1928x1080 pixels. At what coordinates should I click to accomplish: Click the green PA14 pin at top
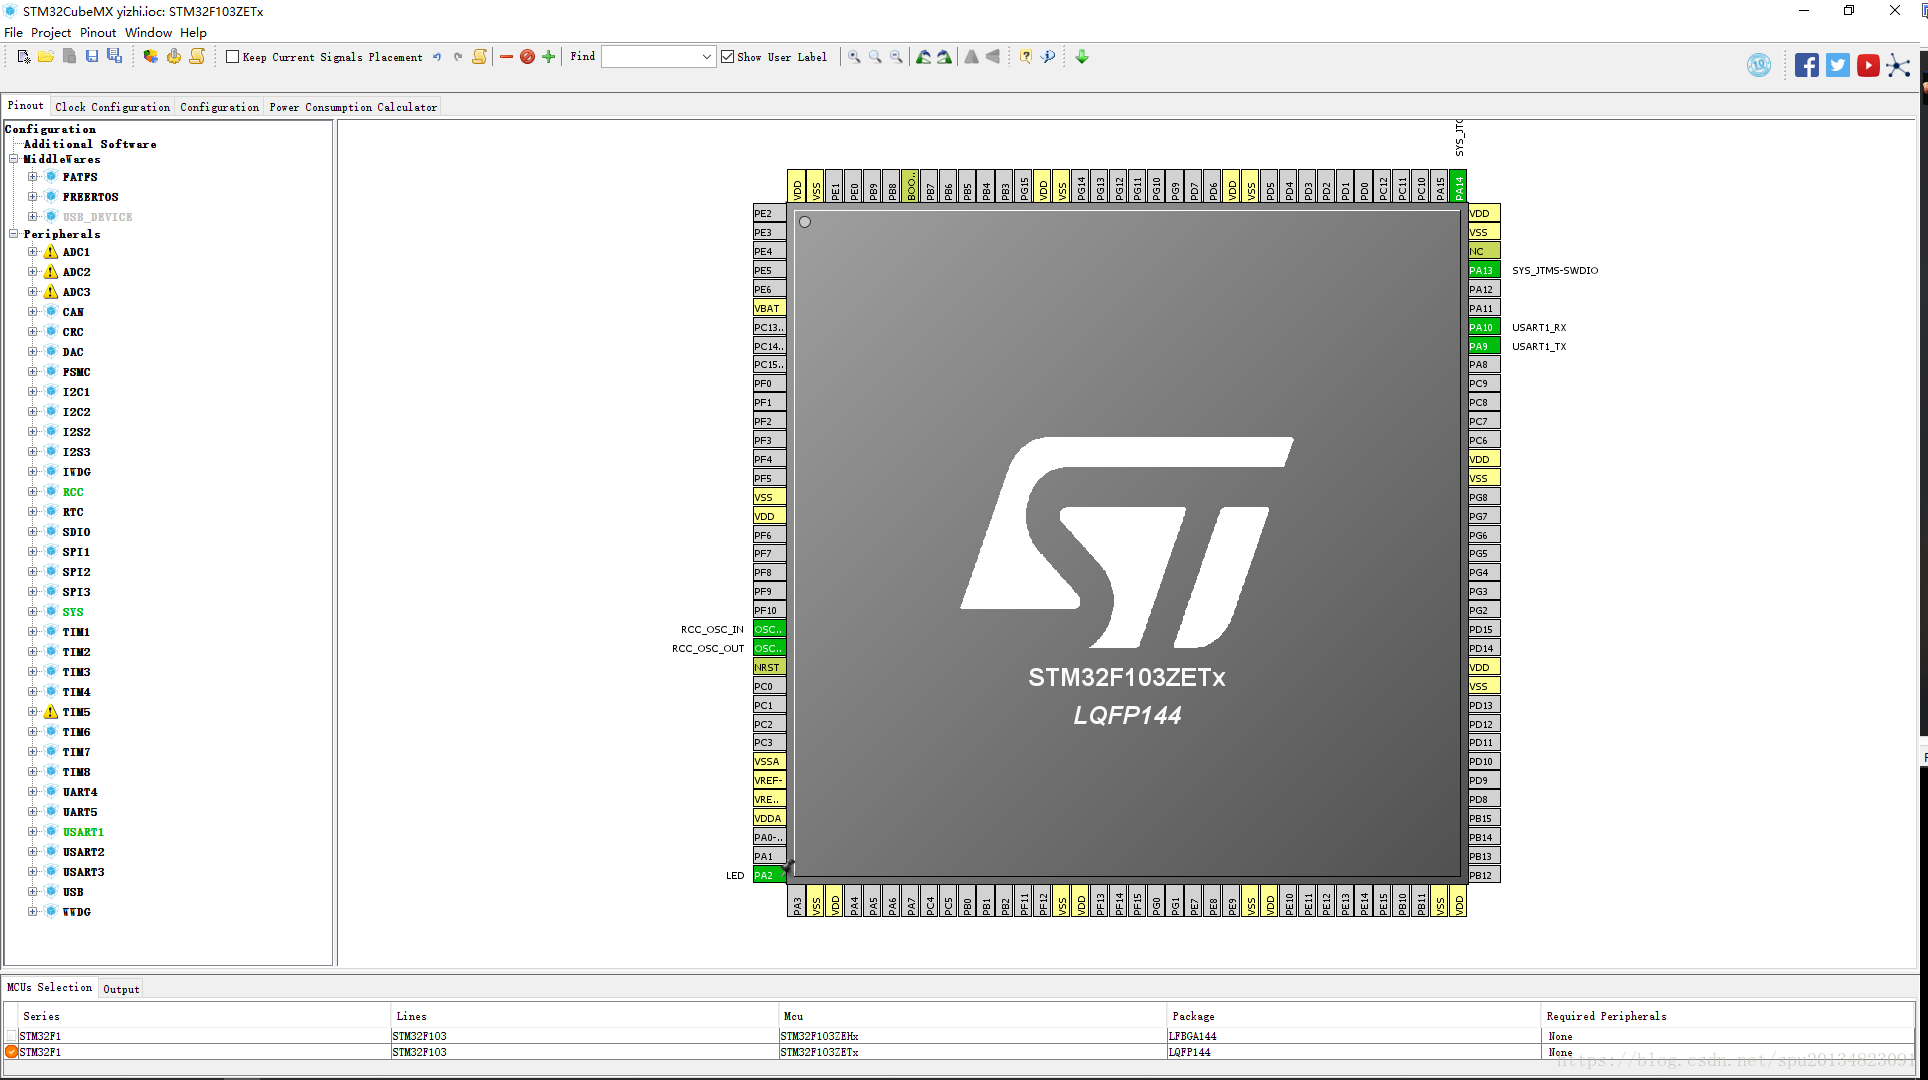(1459, 186)
